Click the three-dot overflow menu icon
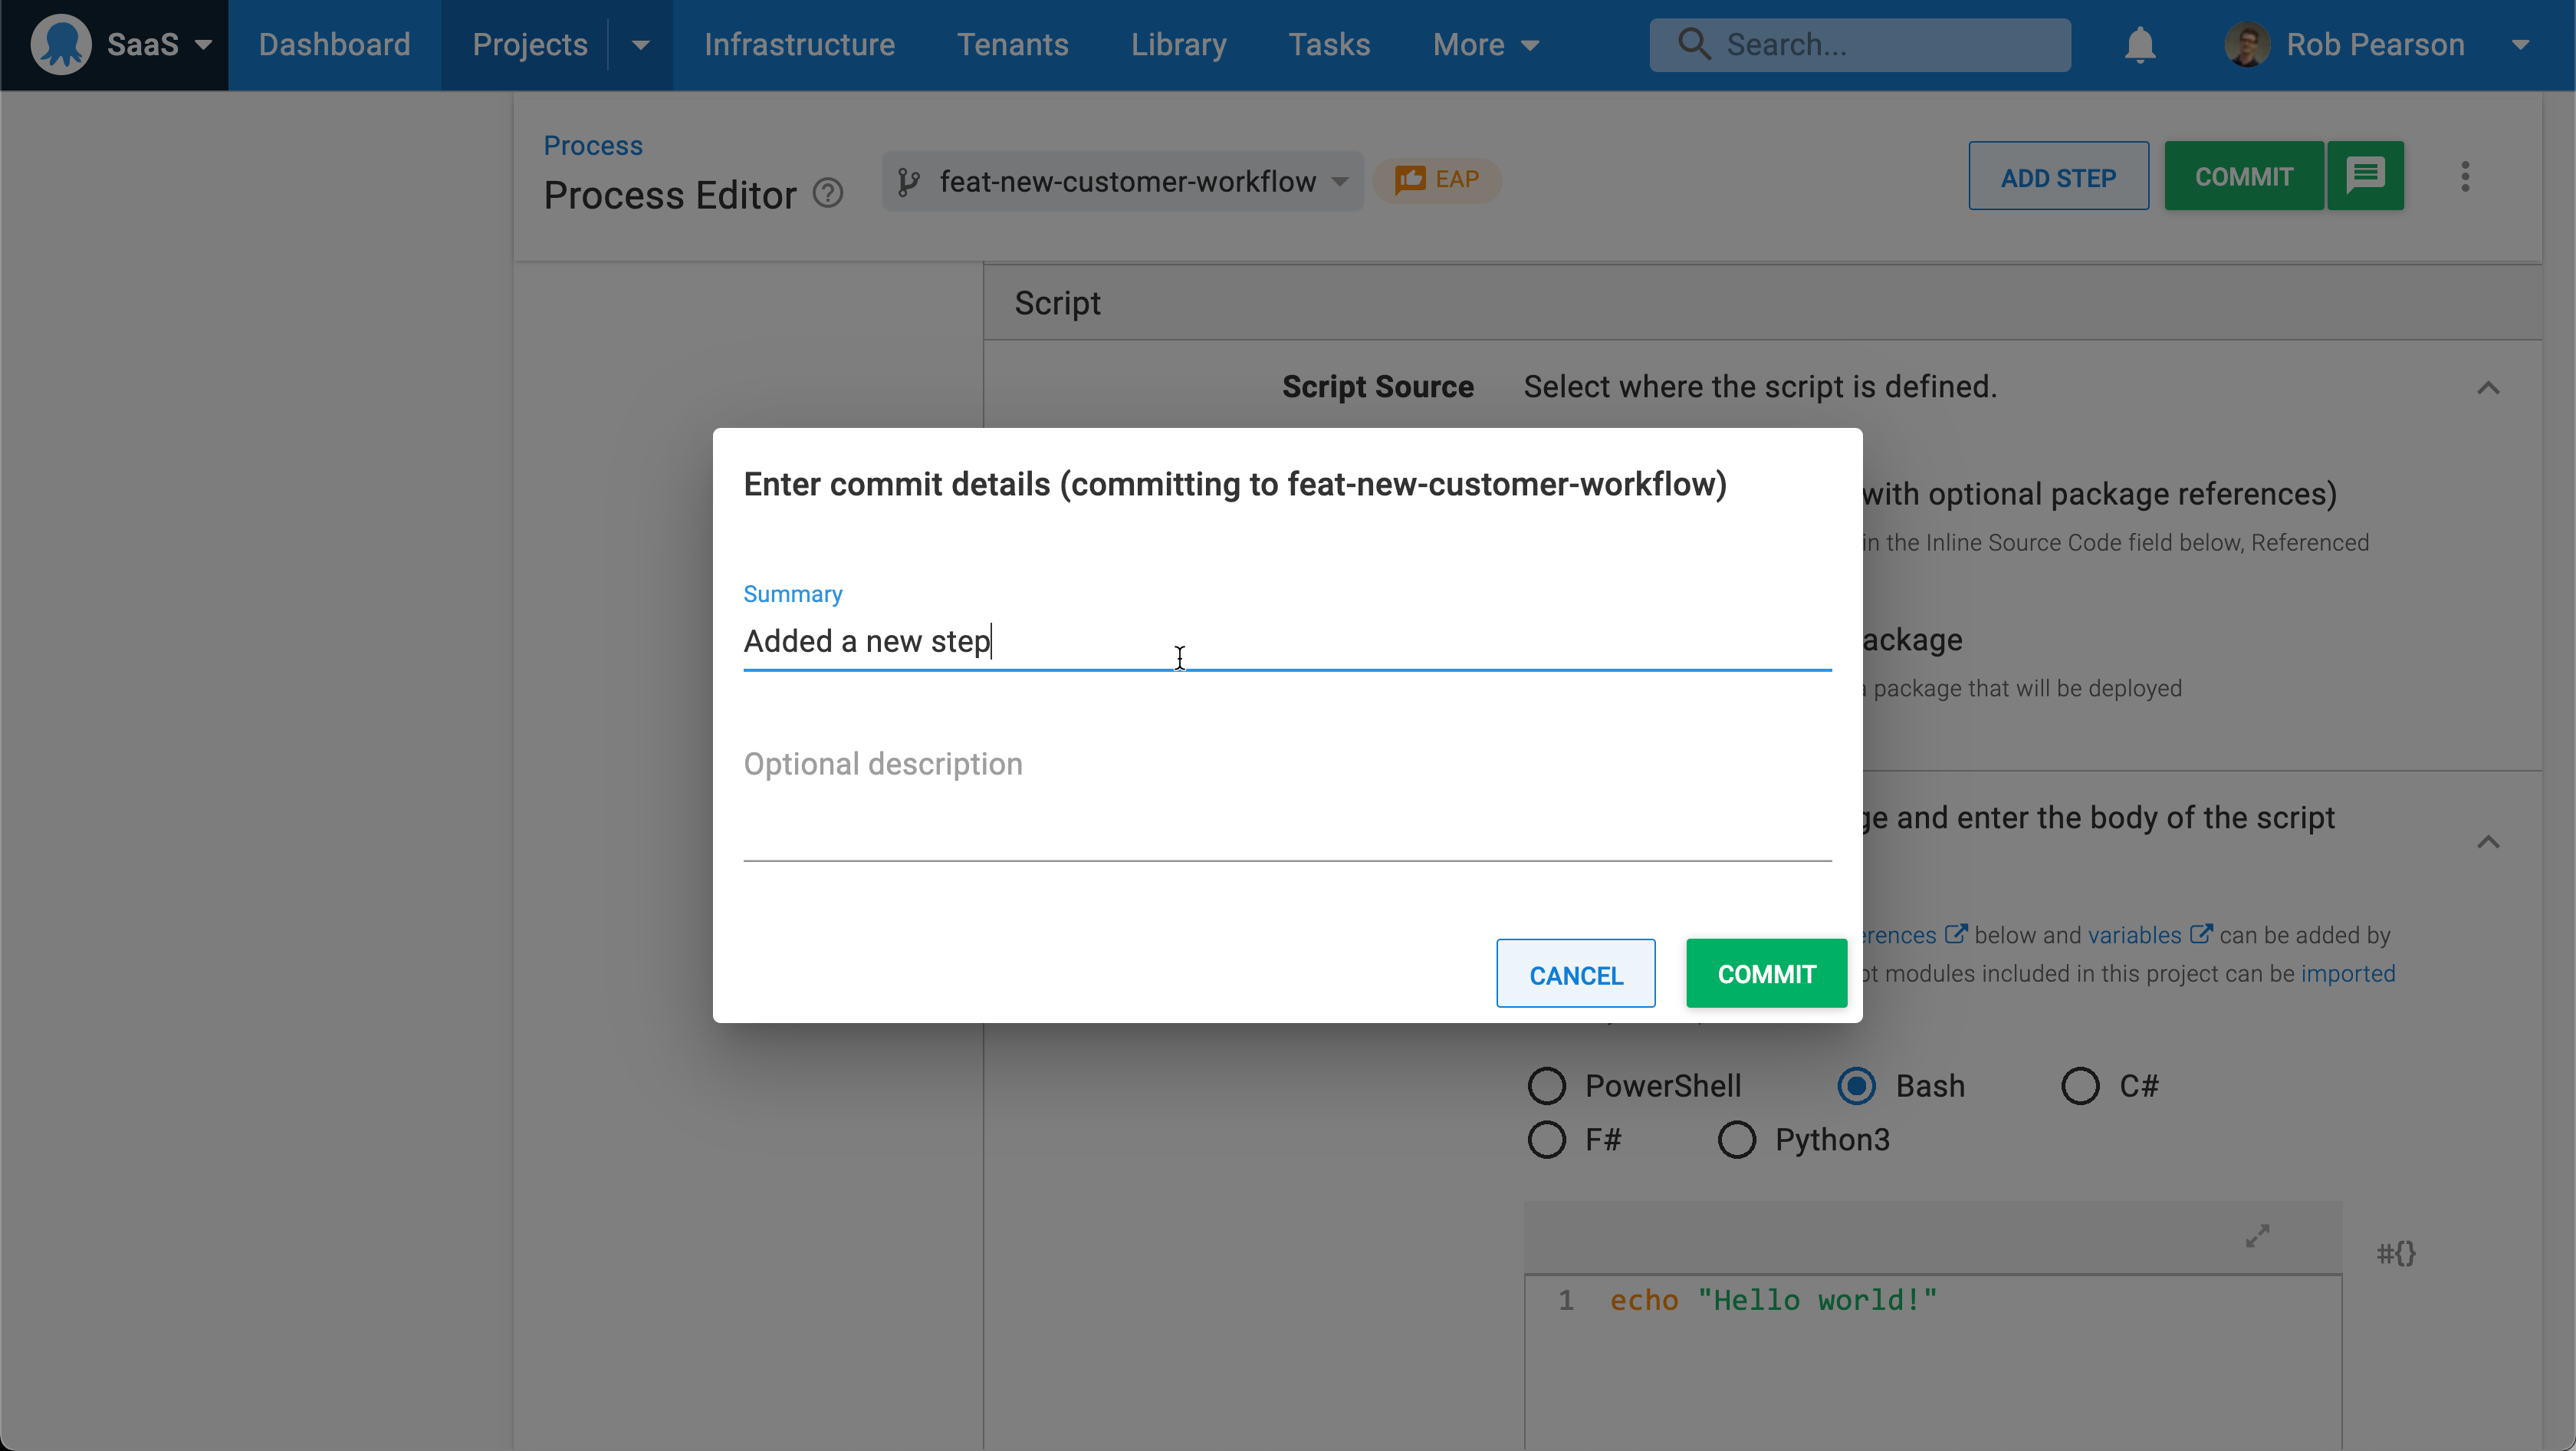This screenshot has height=1451, width=2576. [2465, 175]
